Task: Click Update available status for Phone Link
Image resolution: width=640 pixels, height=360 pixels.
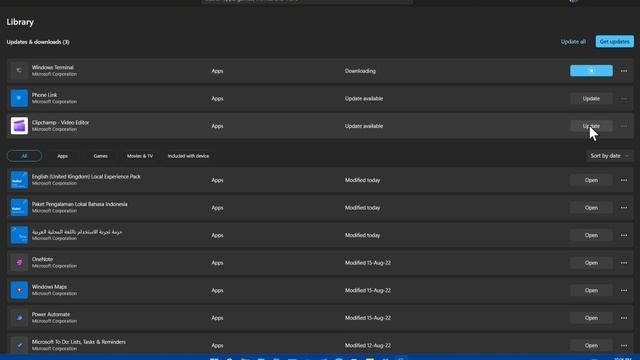Action: [x=364, y=98]
